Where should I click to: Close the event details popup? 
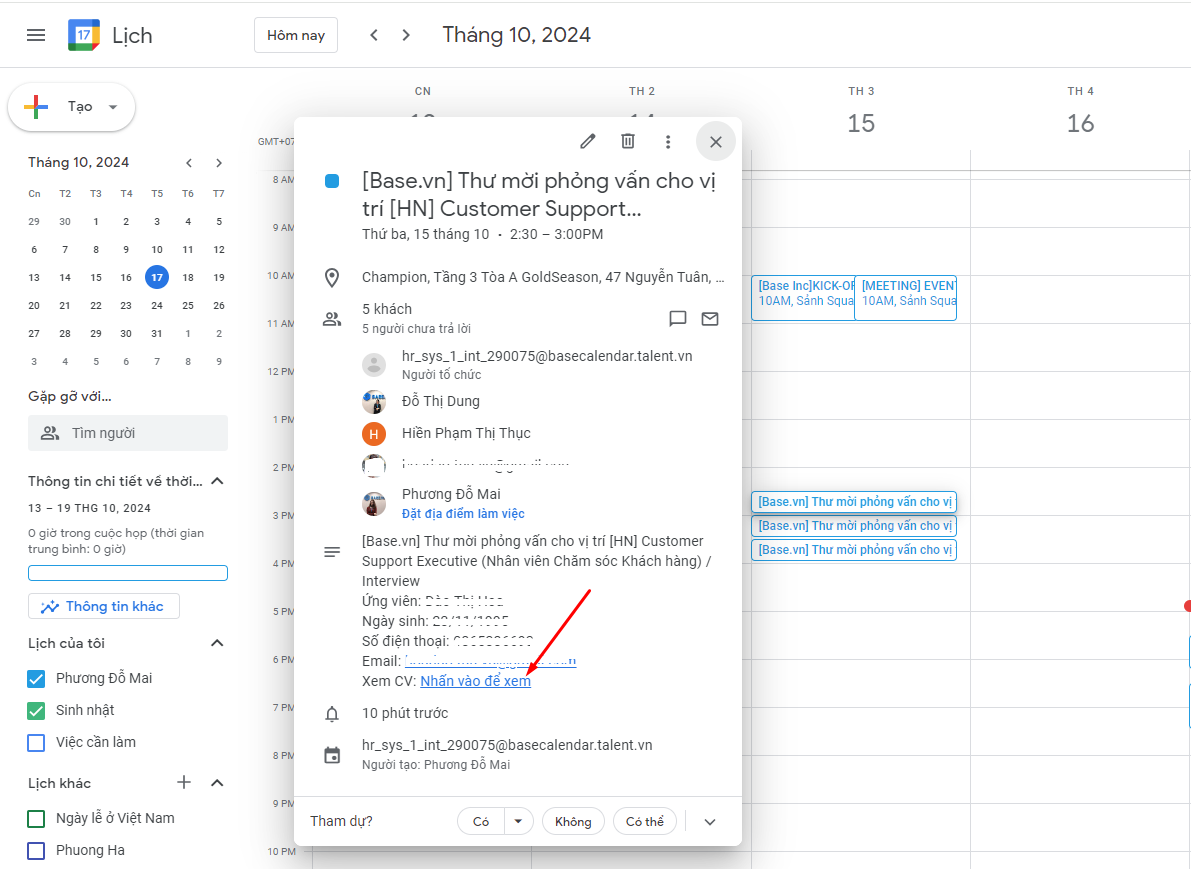(716, 141)
